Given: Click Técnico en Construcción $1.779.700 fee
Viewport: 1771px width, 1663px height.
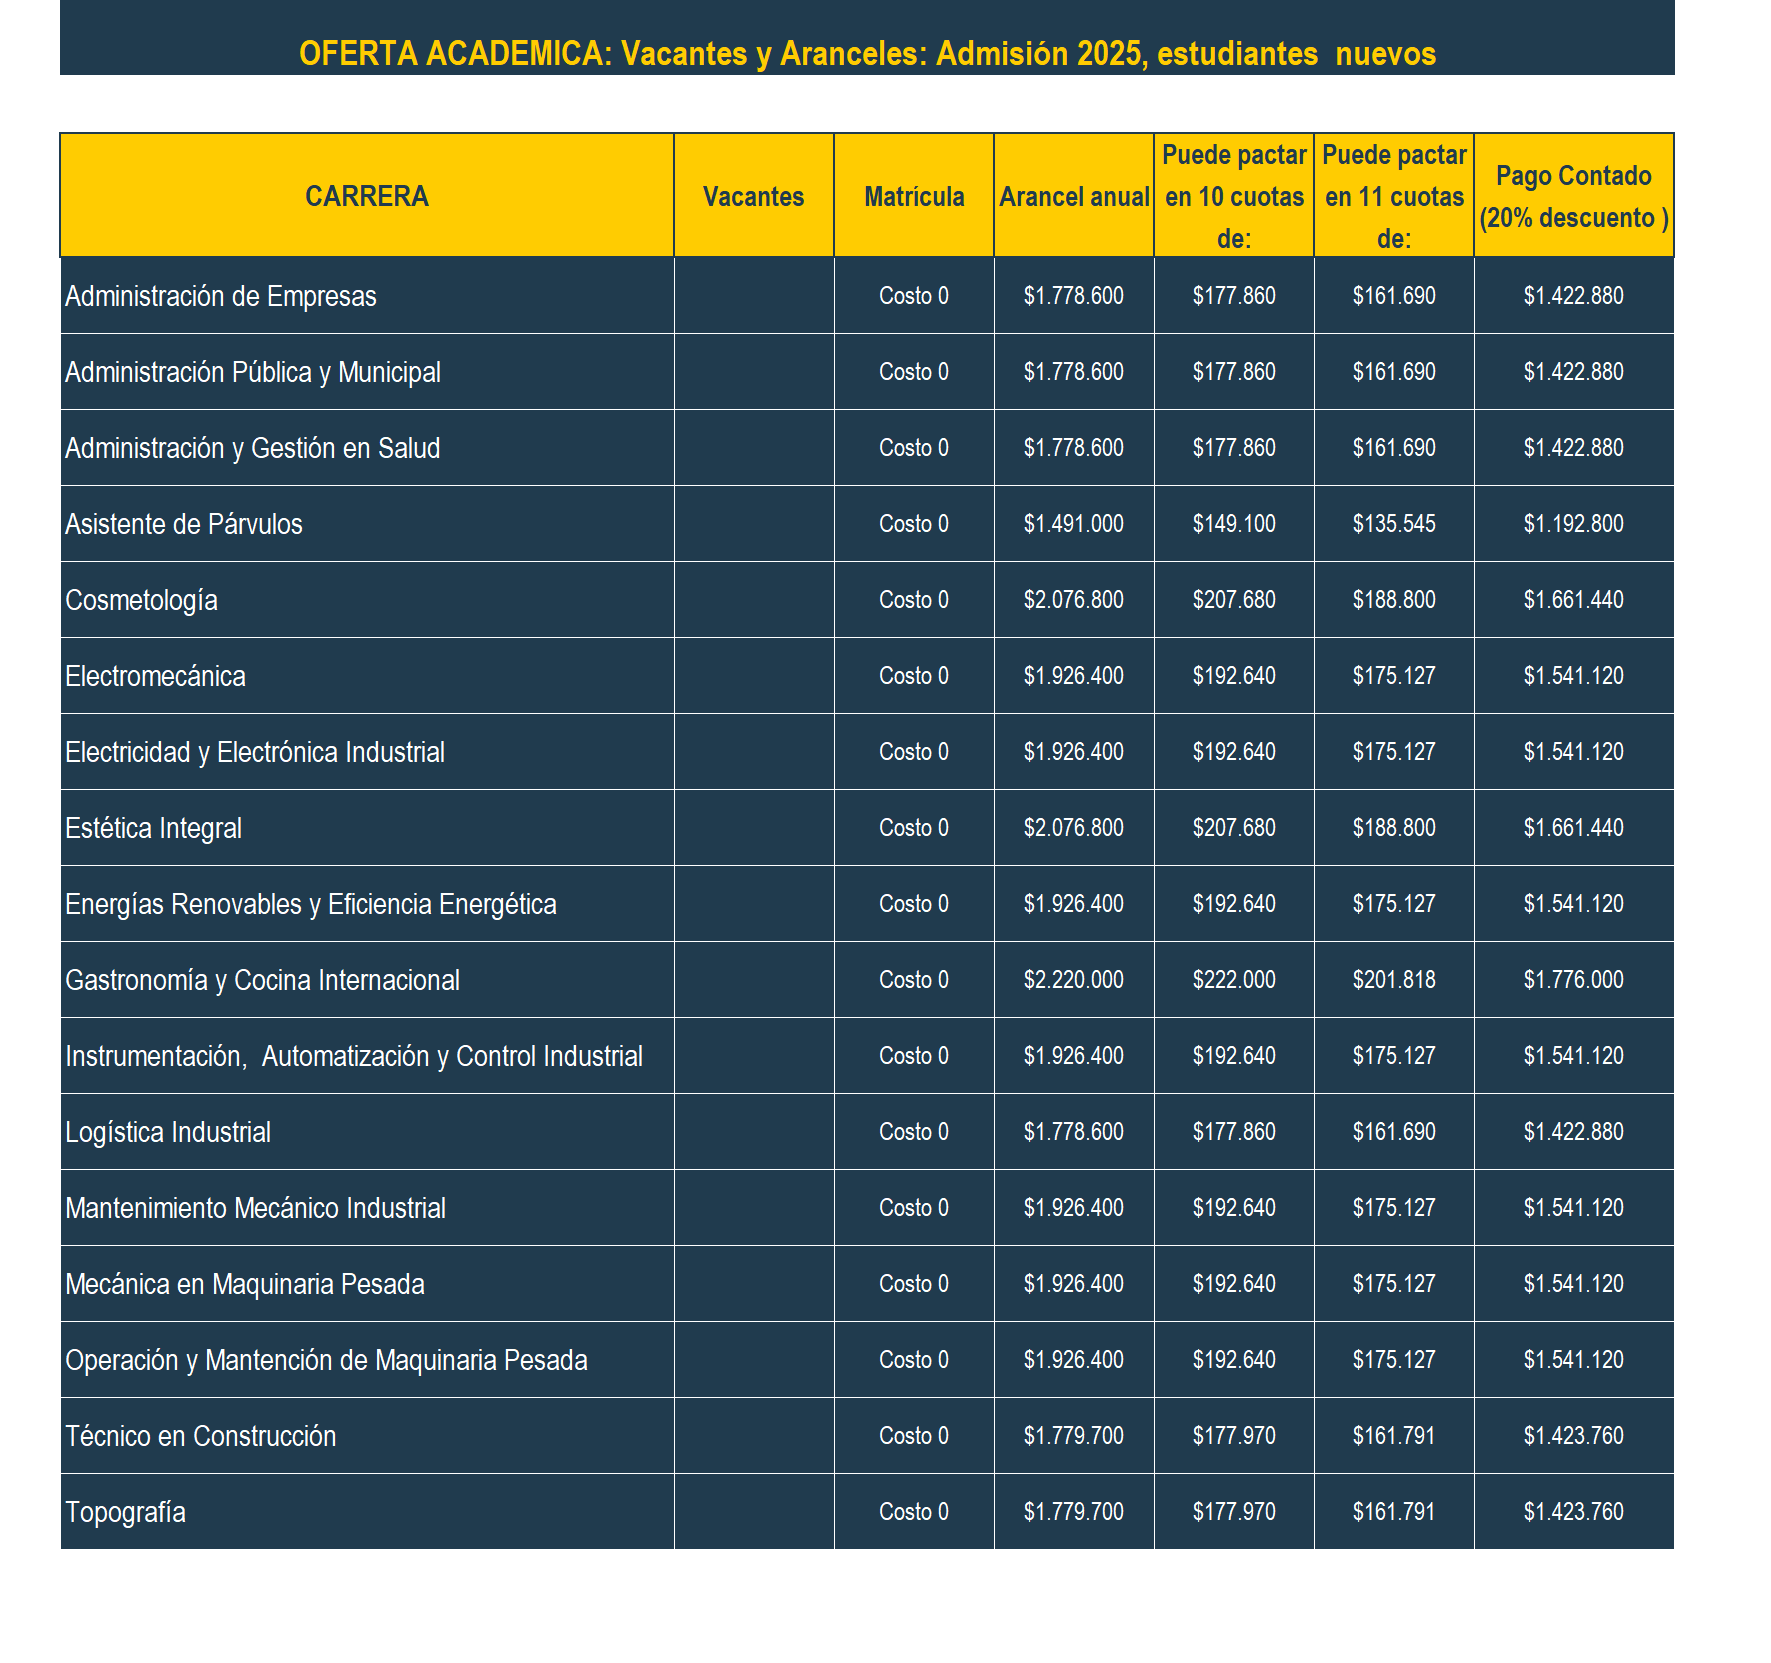Looking at the screenshot, I should pos(1074,1436).
